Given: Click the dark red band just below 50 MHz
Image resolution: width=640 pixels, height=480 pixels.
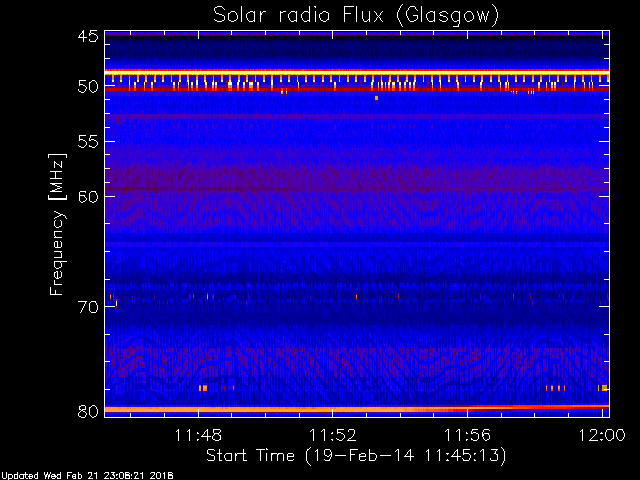Looking at the screenshot, I should coord(357,89).
